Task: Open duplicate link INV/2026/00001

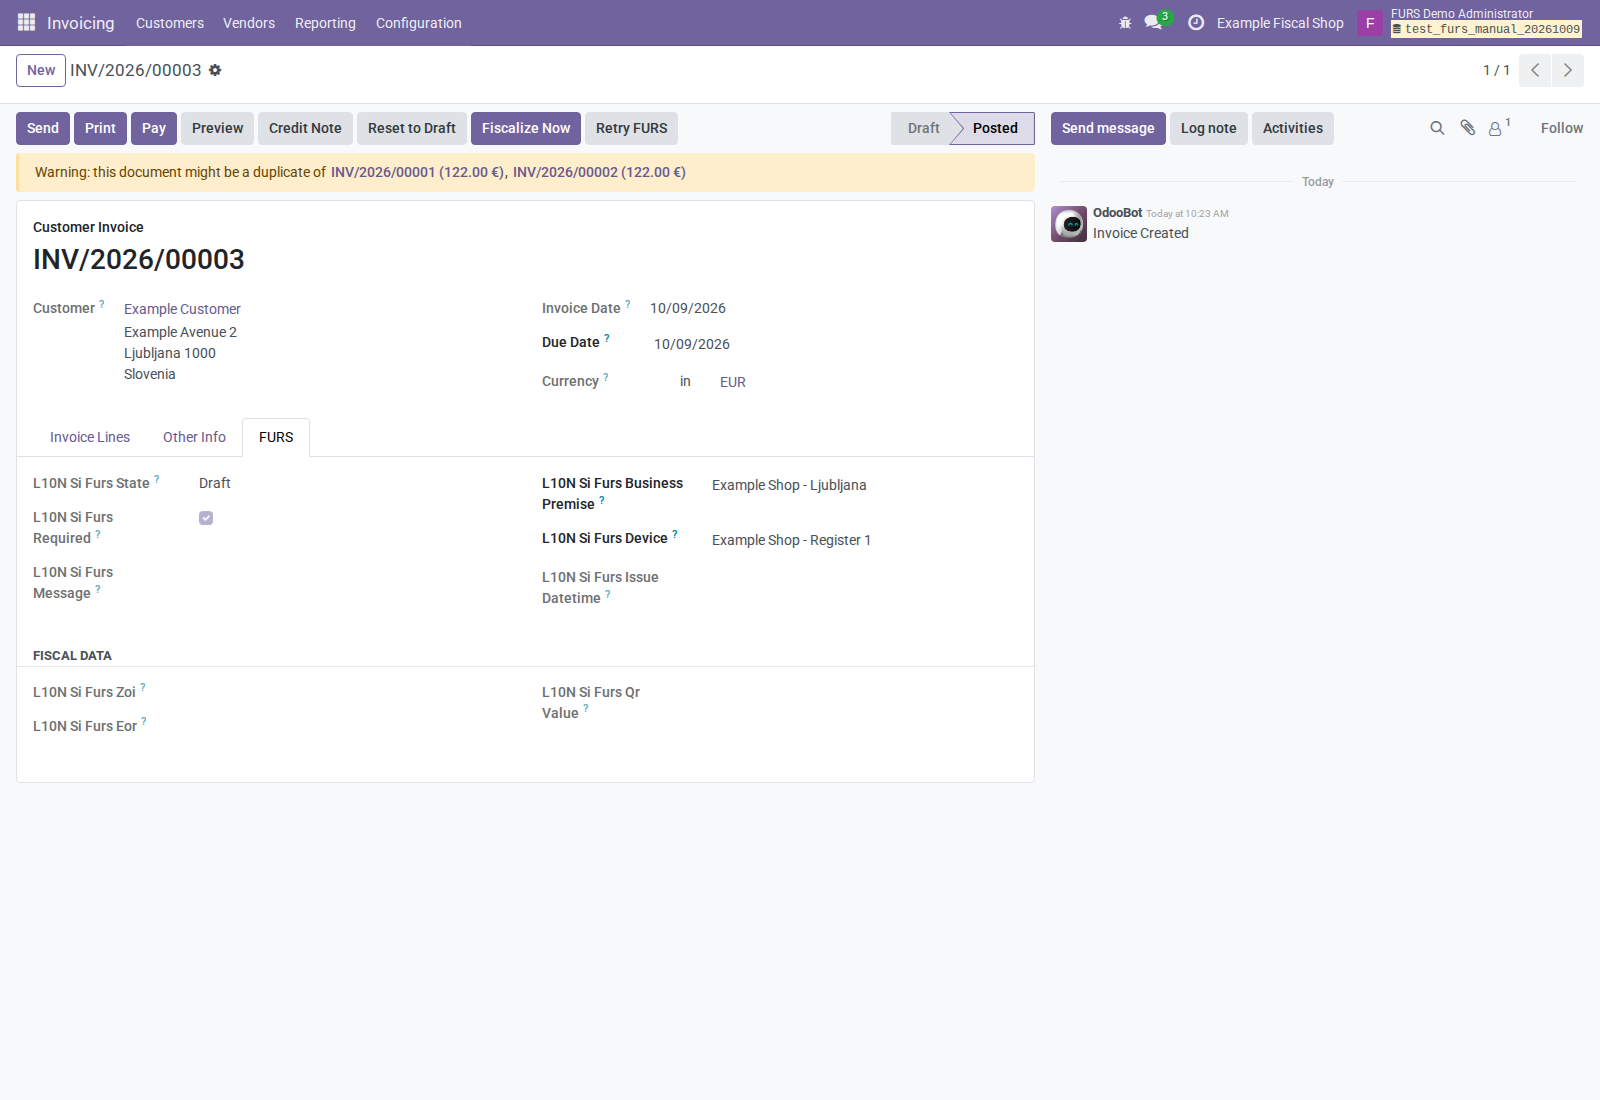Action: point(419,172)
